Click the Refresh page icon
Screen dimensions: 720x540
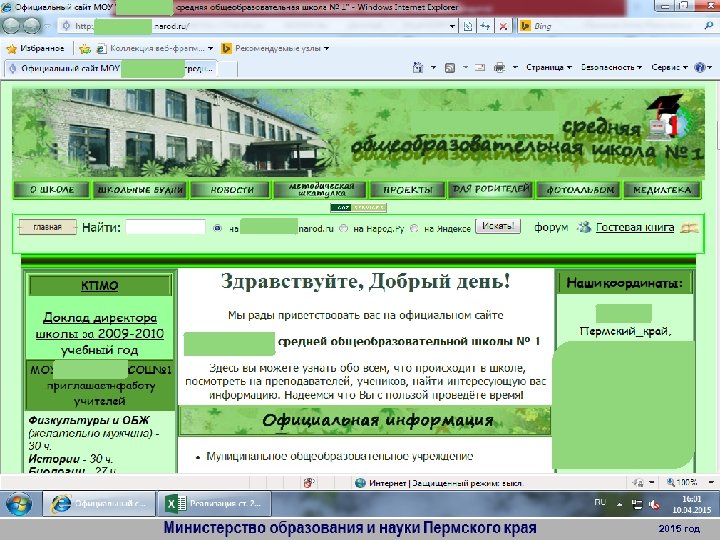485,26
